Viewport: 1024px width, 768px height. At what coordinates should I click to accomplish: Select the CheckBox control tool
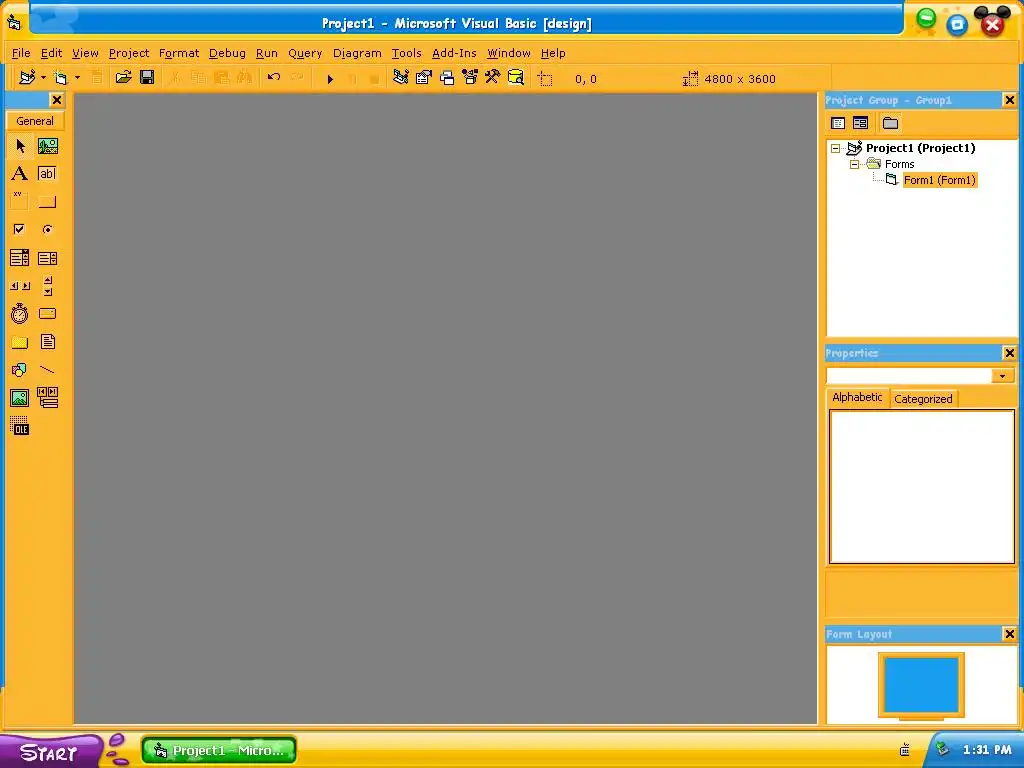click(20, 229)
